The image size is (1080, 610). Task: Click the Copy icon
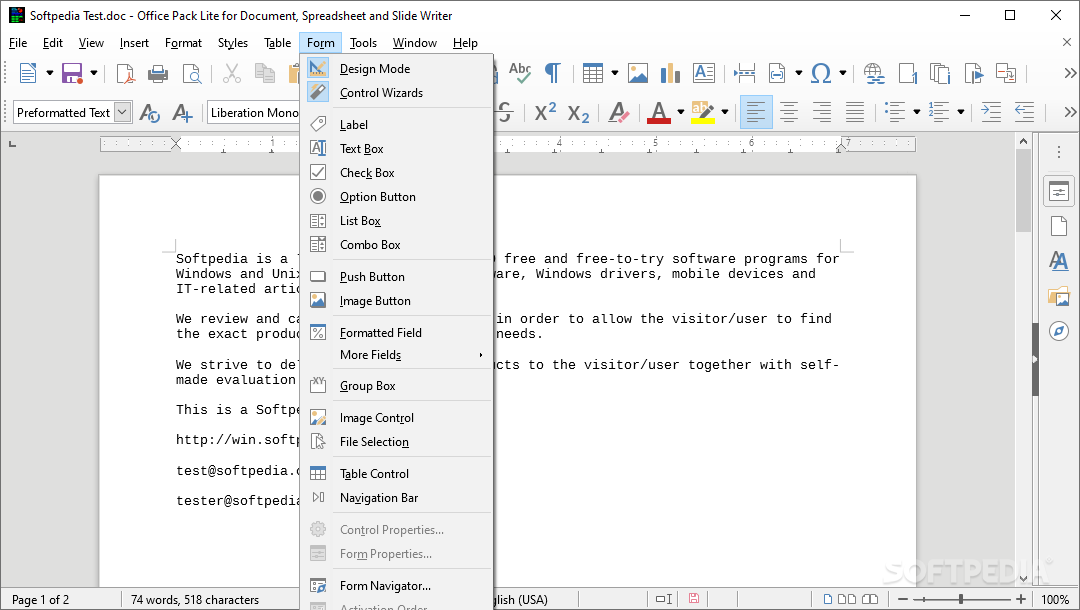pyautogui.click(x=264, y=73)
